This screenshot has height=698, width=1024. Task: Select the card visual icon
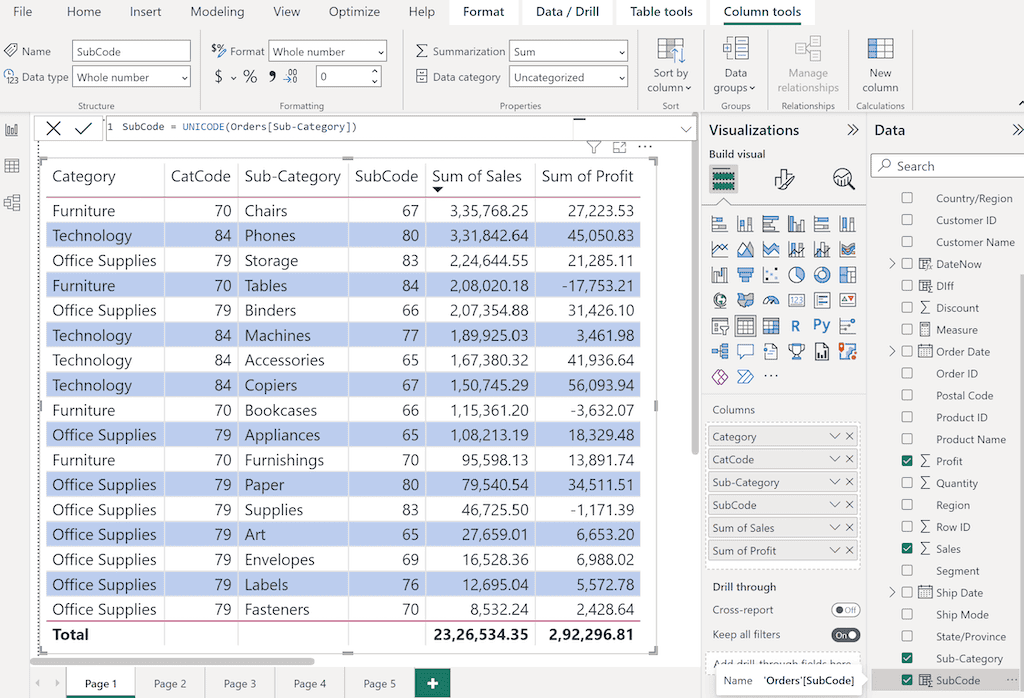click(796, 300)
